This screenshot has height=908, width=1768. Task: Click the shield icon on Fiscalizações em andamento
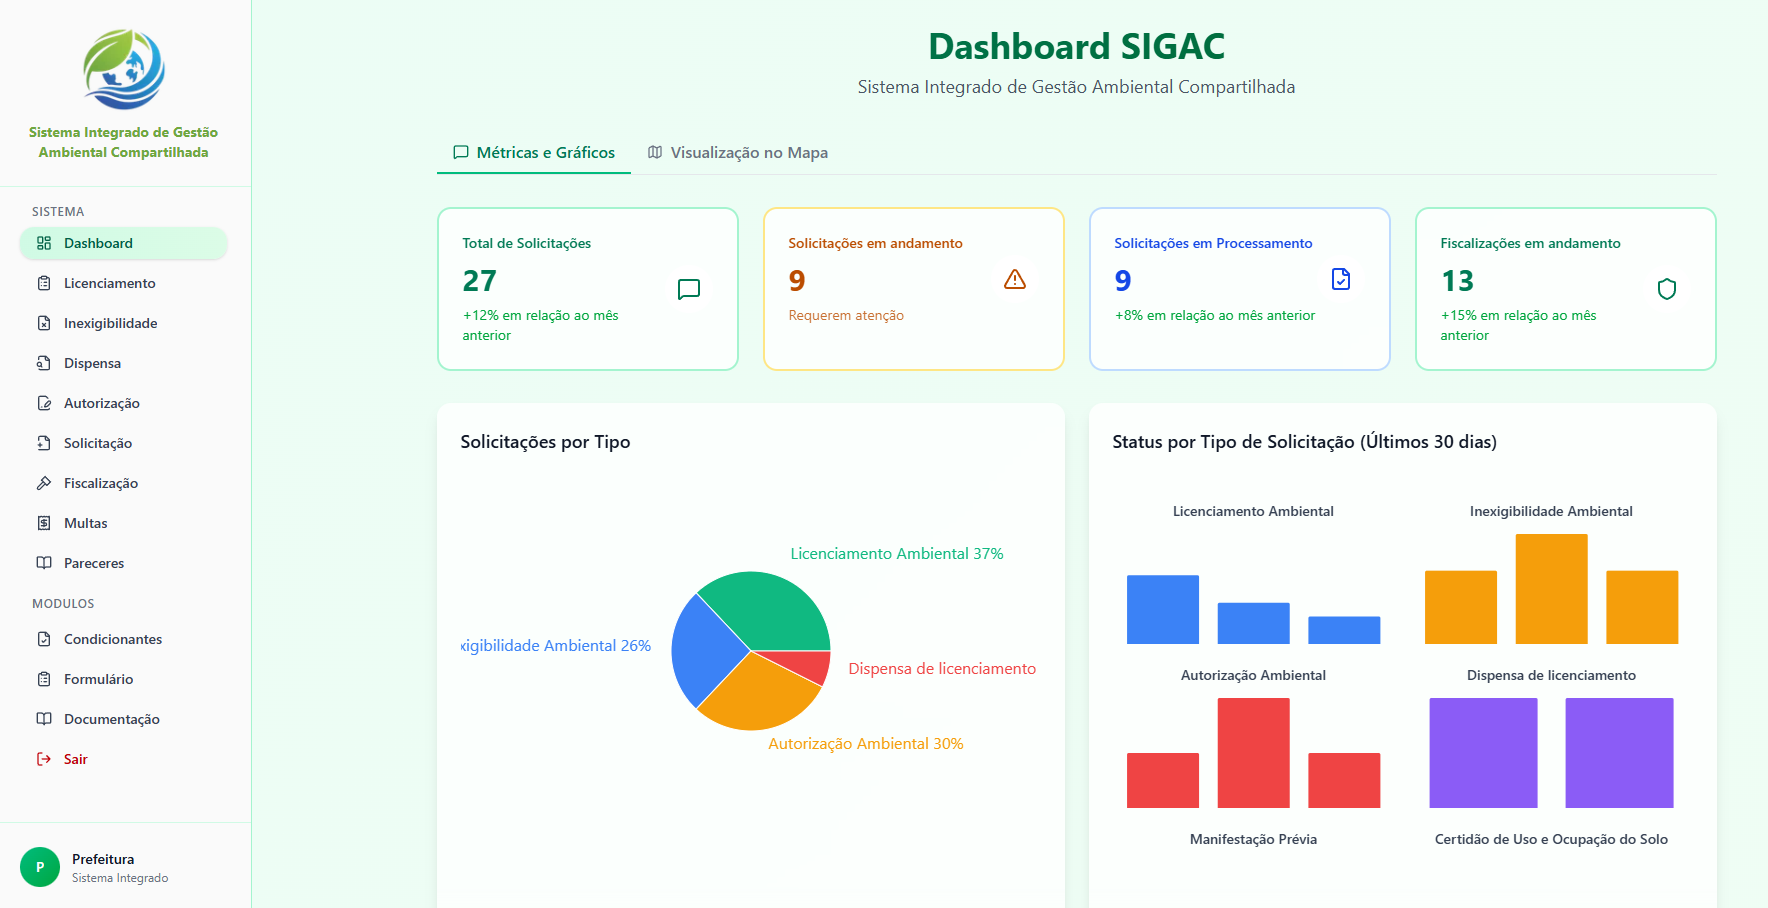tap(1667, 289)
